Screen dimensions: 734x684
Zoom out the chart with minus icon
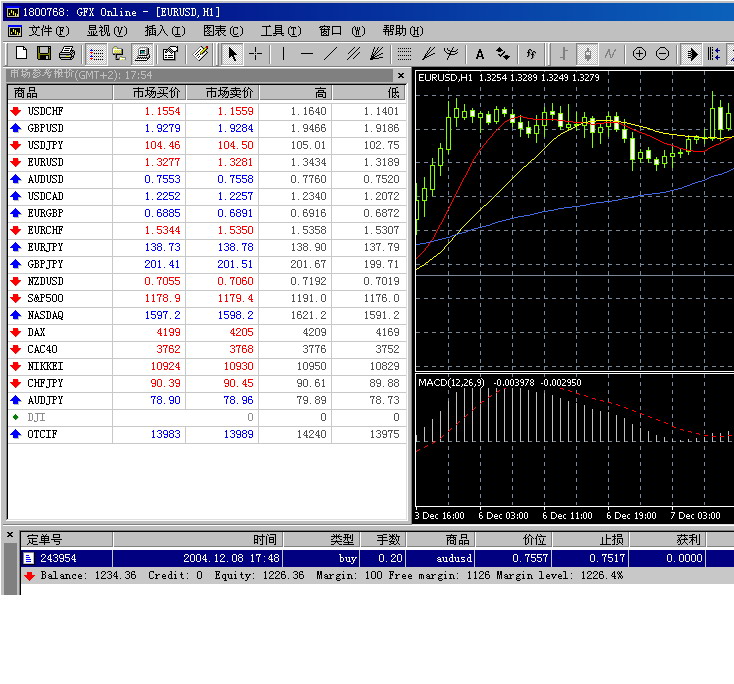[662, 54]
